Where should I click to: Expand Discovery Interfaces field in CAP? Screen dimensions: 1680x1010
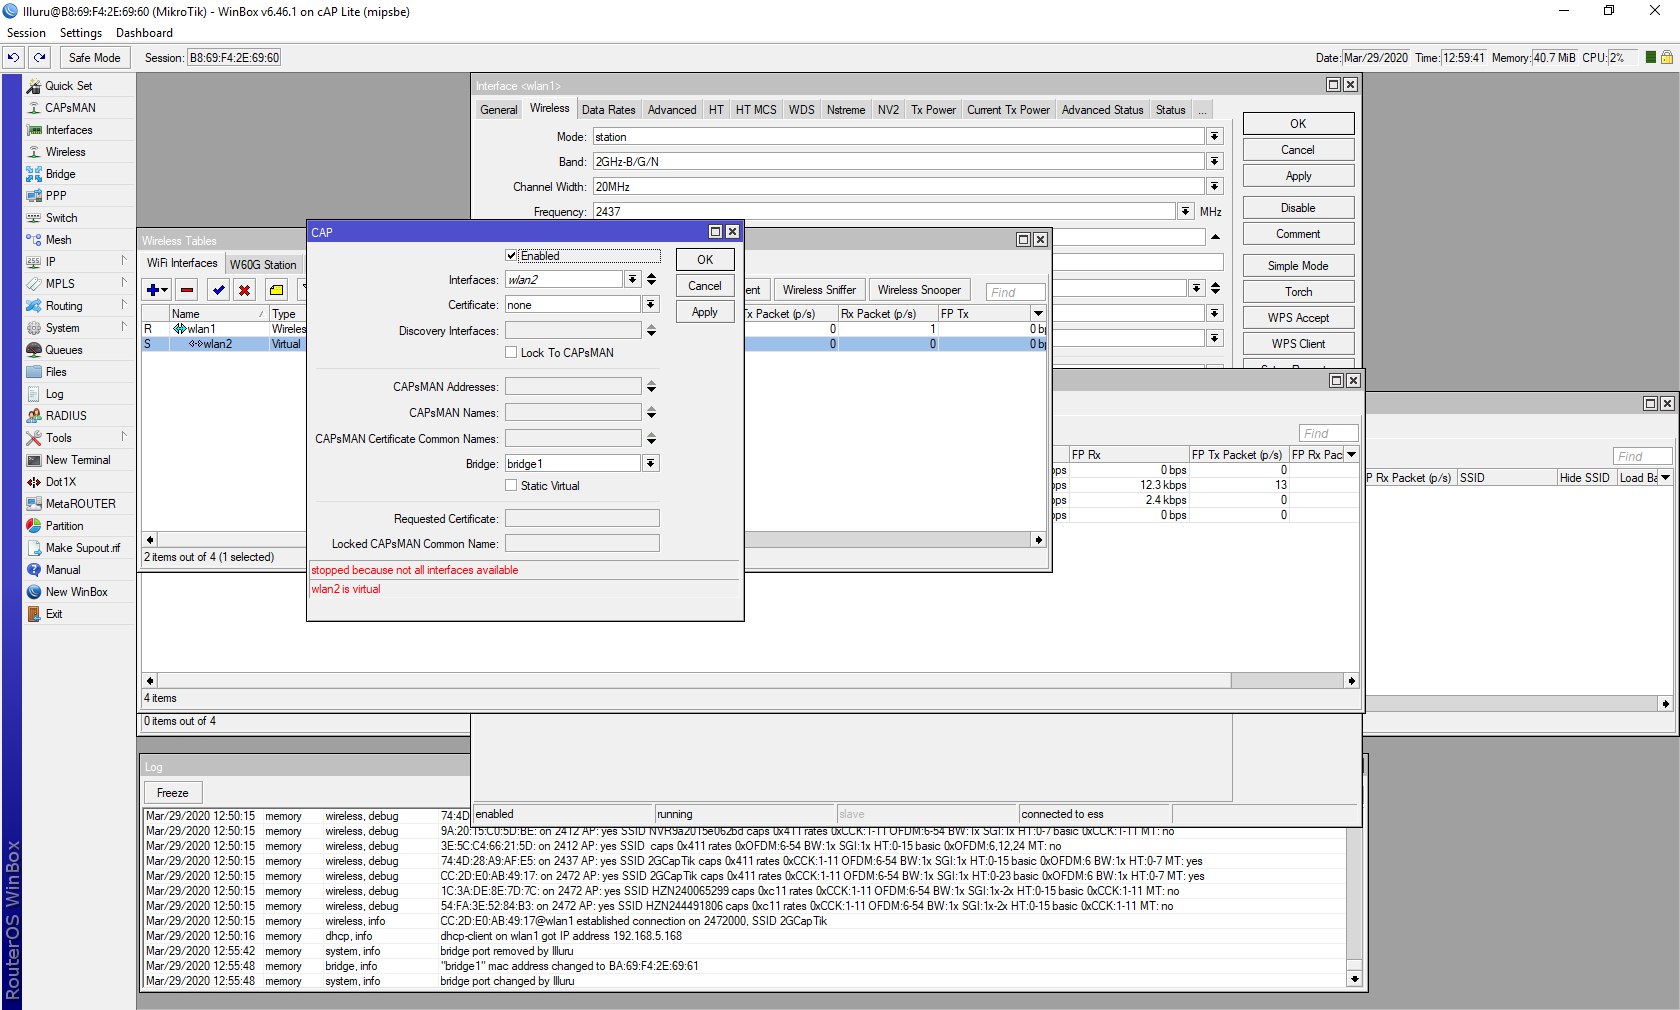tap(652, 331)
